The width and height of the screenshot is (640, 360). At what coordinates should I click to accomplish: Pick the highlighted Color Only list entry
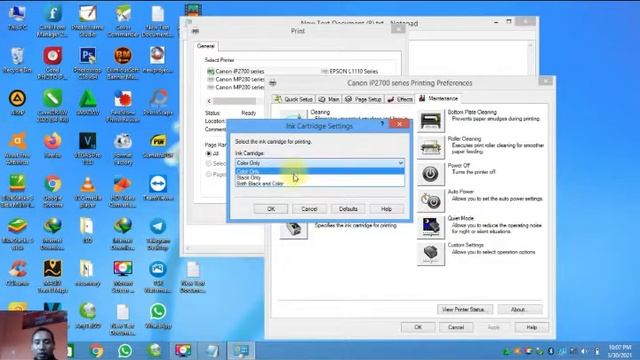point(320,171)
